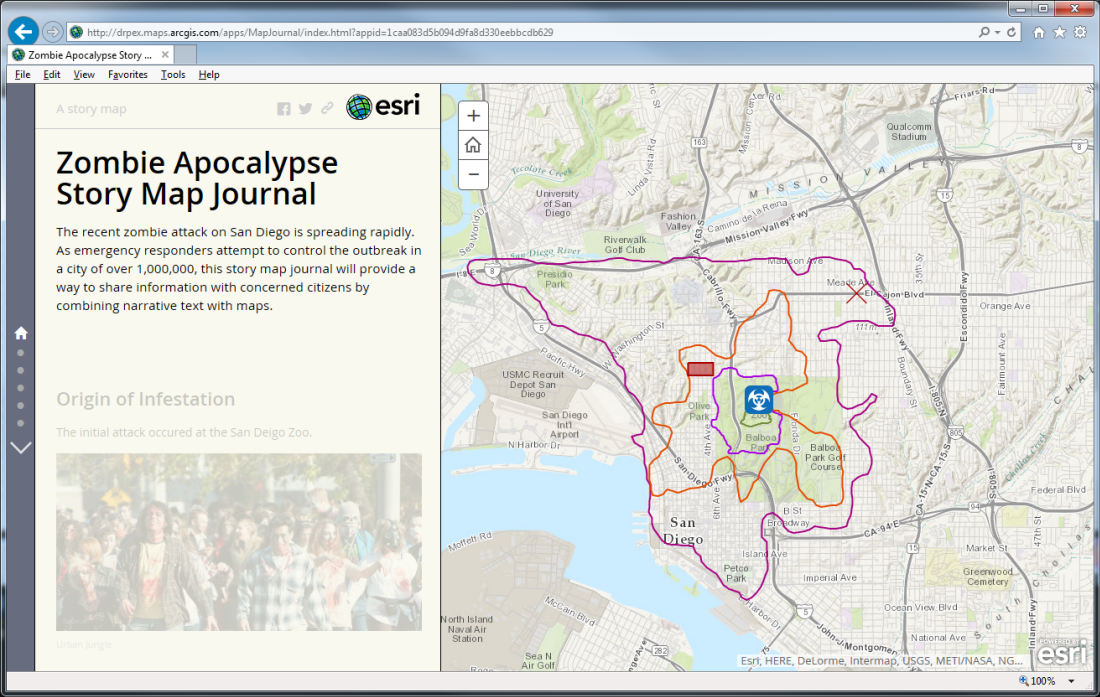The height and width of the screenshot is (697, 1100).
Task: Open the Help menu
Action: tap(209, 74)
